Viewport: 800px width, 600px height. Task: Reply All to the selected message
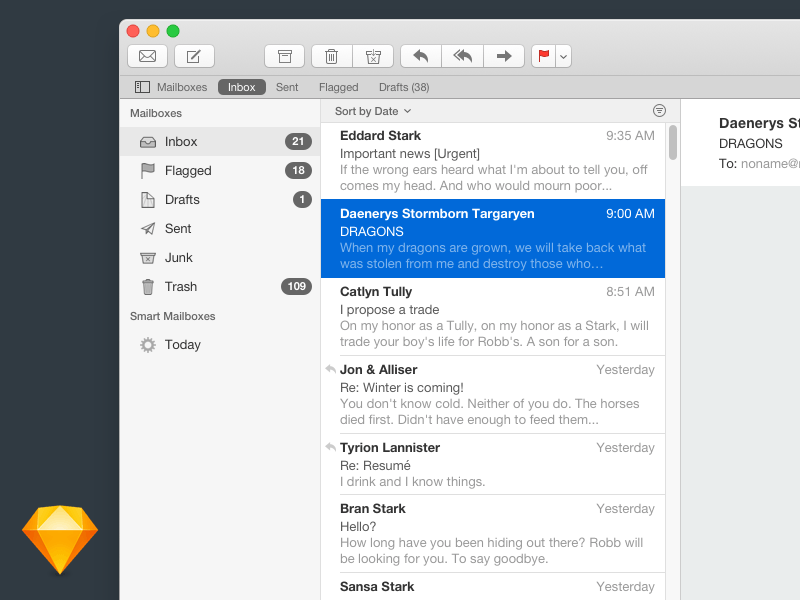tap(462, 56)
